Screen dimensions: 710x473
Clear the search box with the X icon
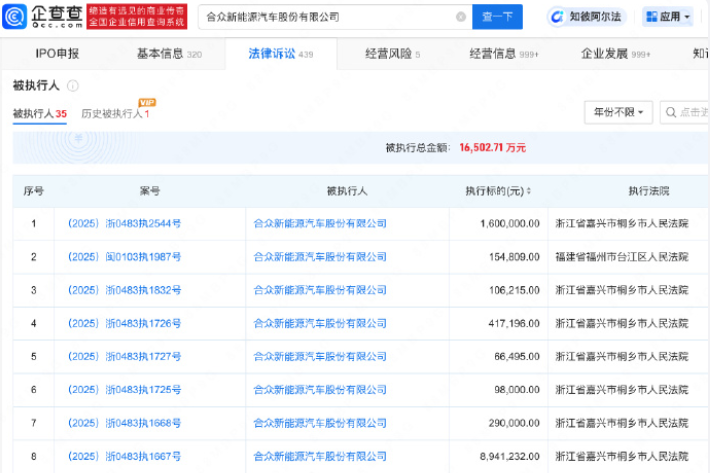(460, 17)
